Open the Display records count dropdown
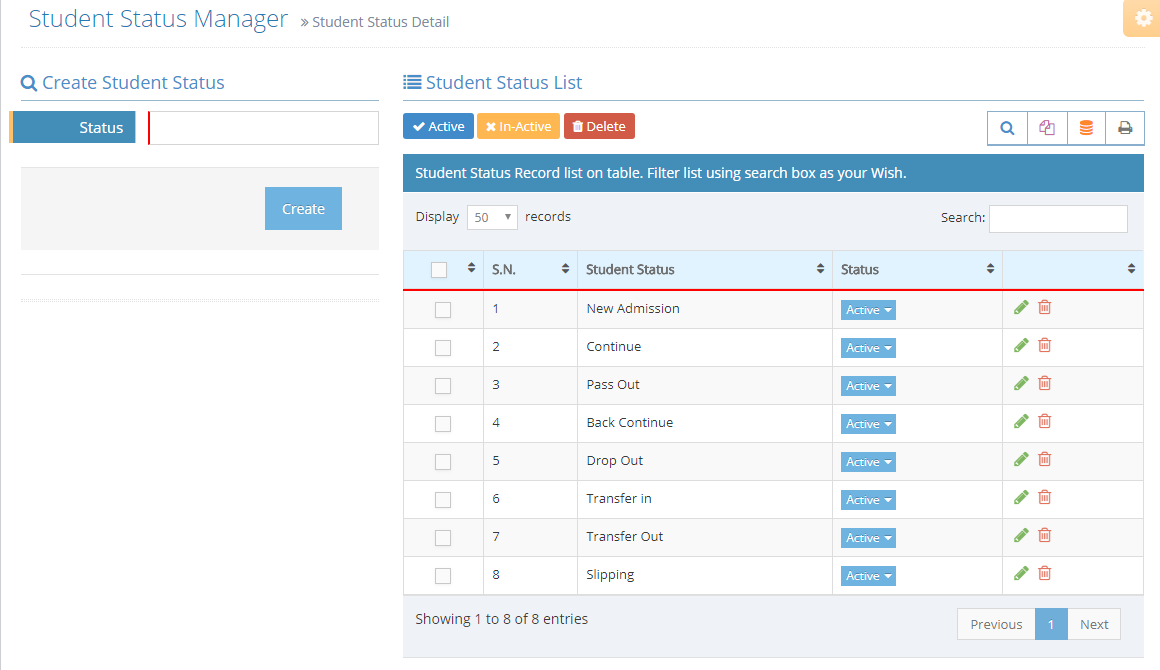The height and width of the screenshot is (670, 1160). (492, 217)
